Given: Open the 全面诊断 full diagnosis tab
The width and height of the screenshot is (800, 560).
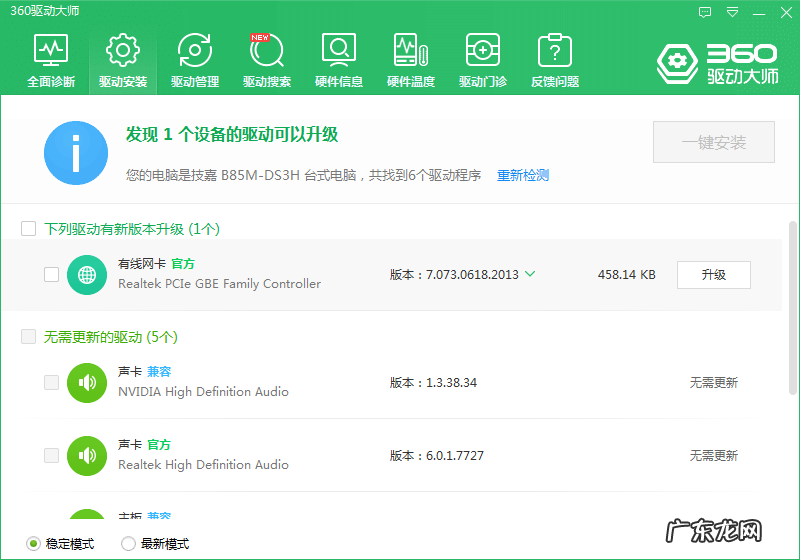Looking at the screenshot, I should (x=51, y=60).
